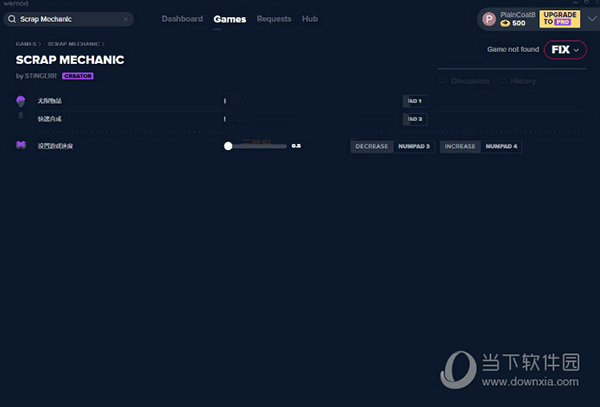Open the Hub tab

pyautogui.click(x=310, y=19)
